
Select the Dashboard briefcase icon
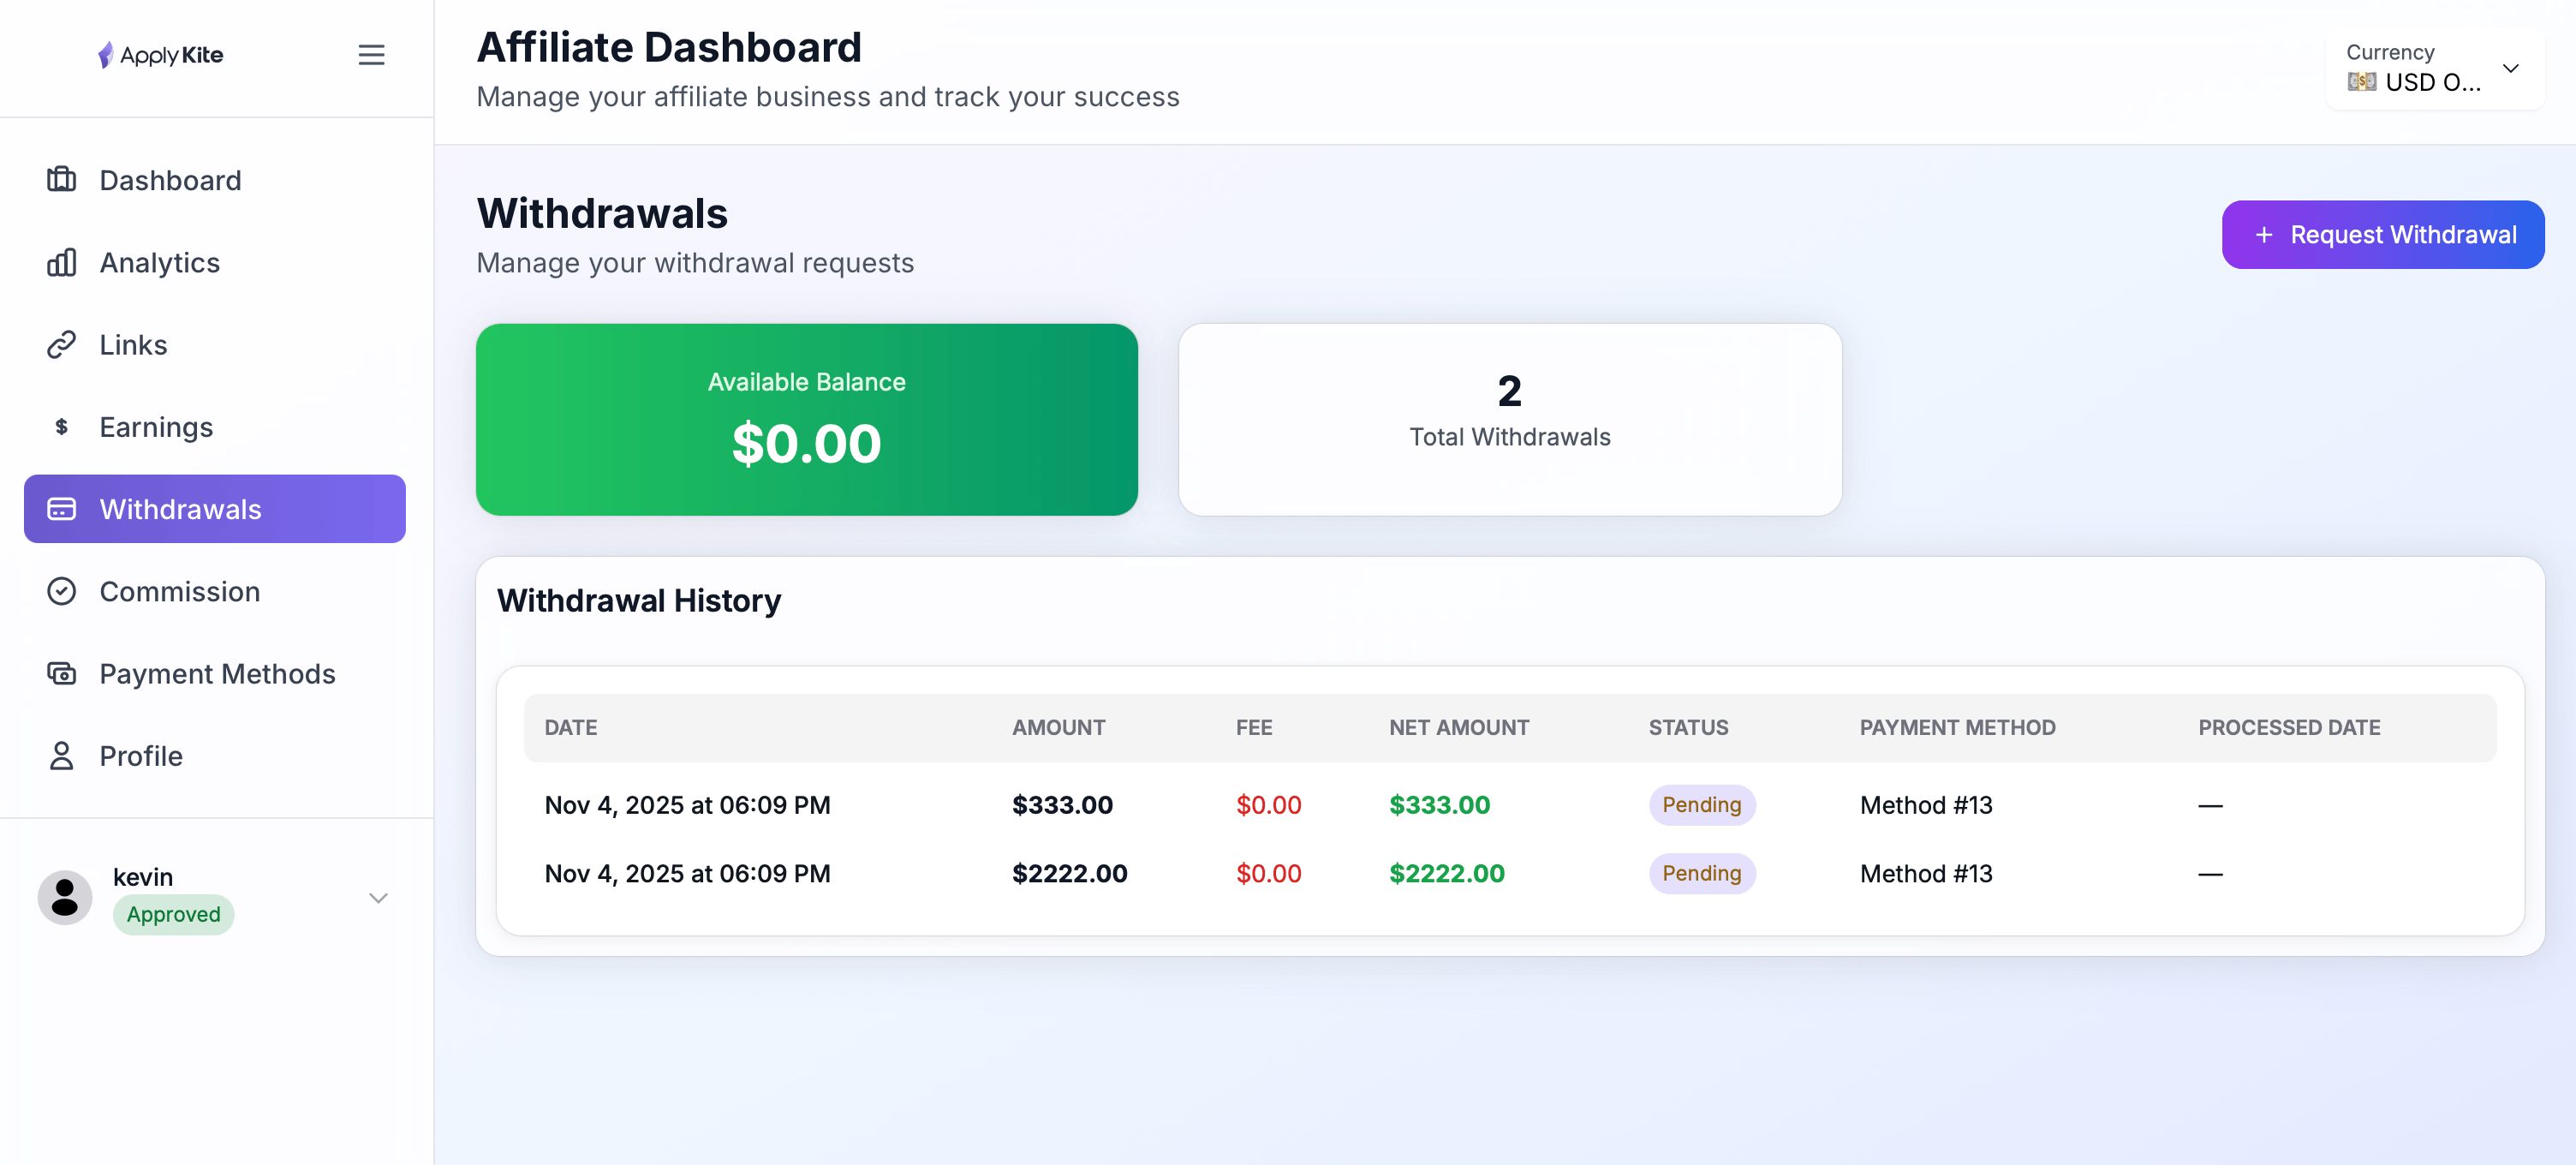pyautogui.click(x=61, y=179)
